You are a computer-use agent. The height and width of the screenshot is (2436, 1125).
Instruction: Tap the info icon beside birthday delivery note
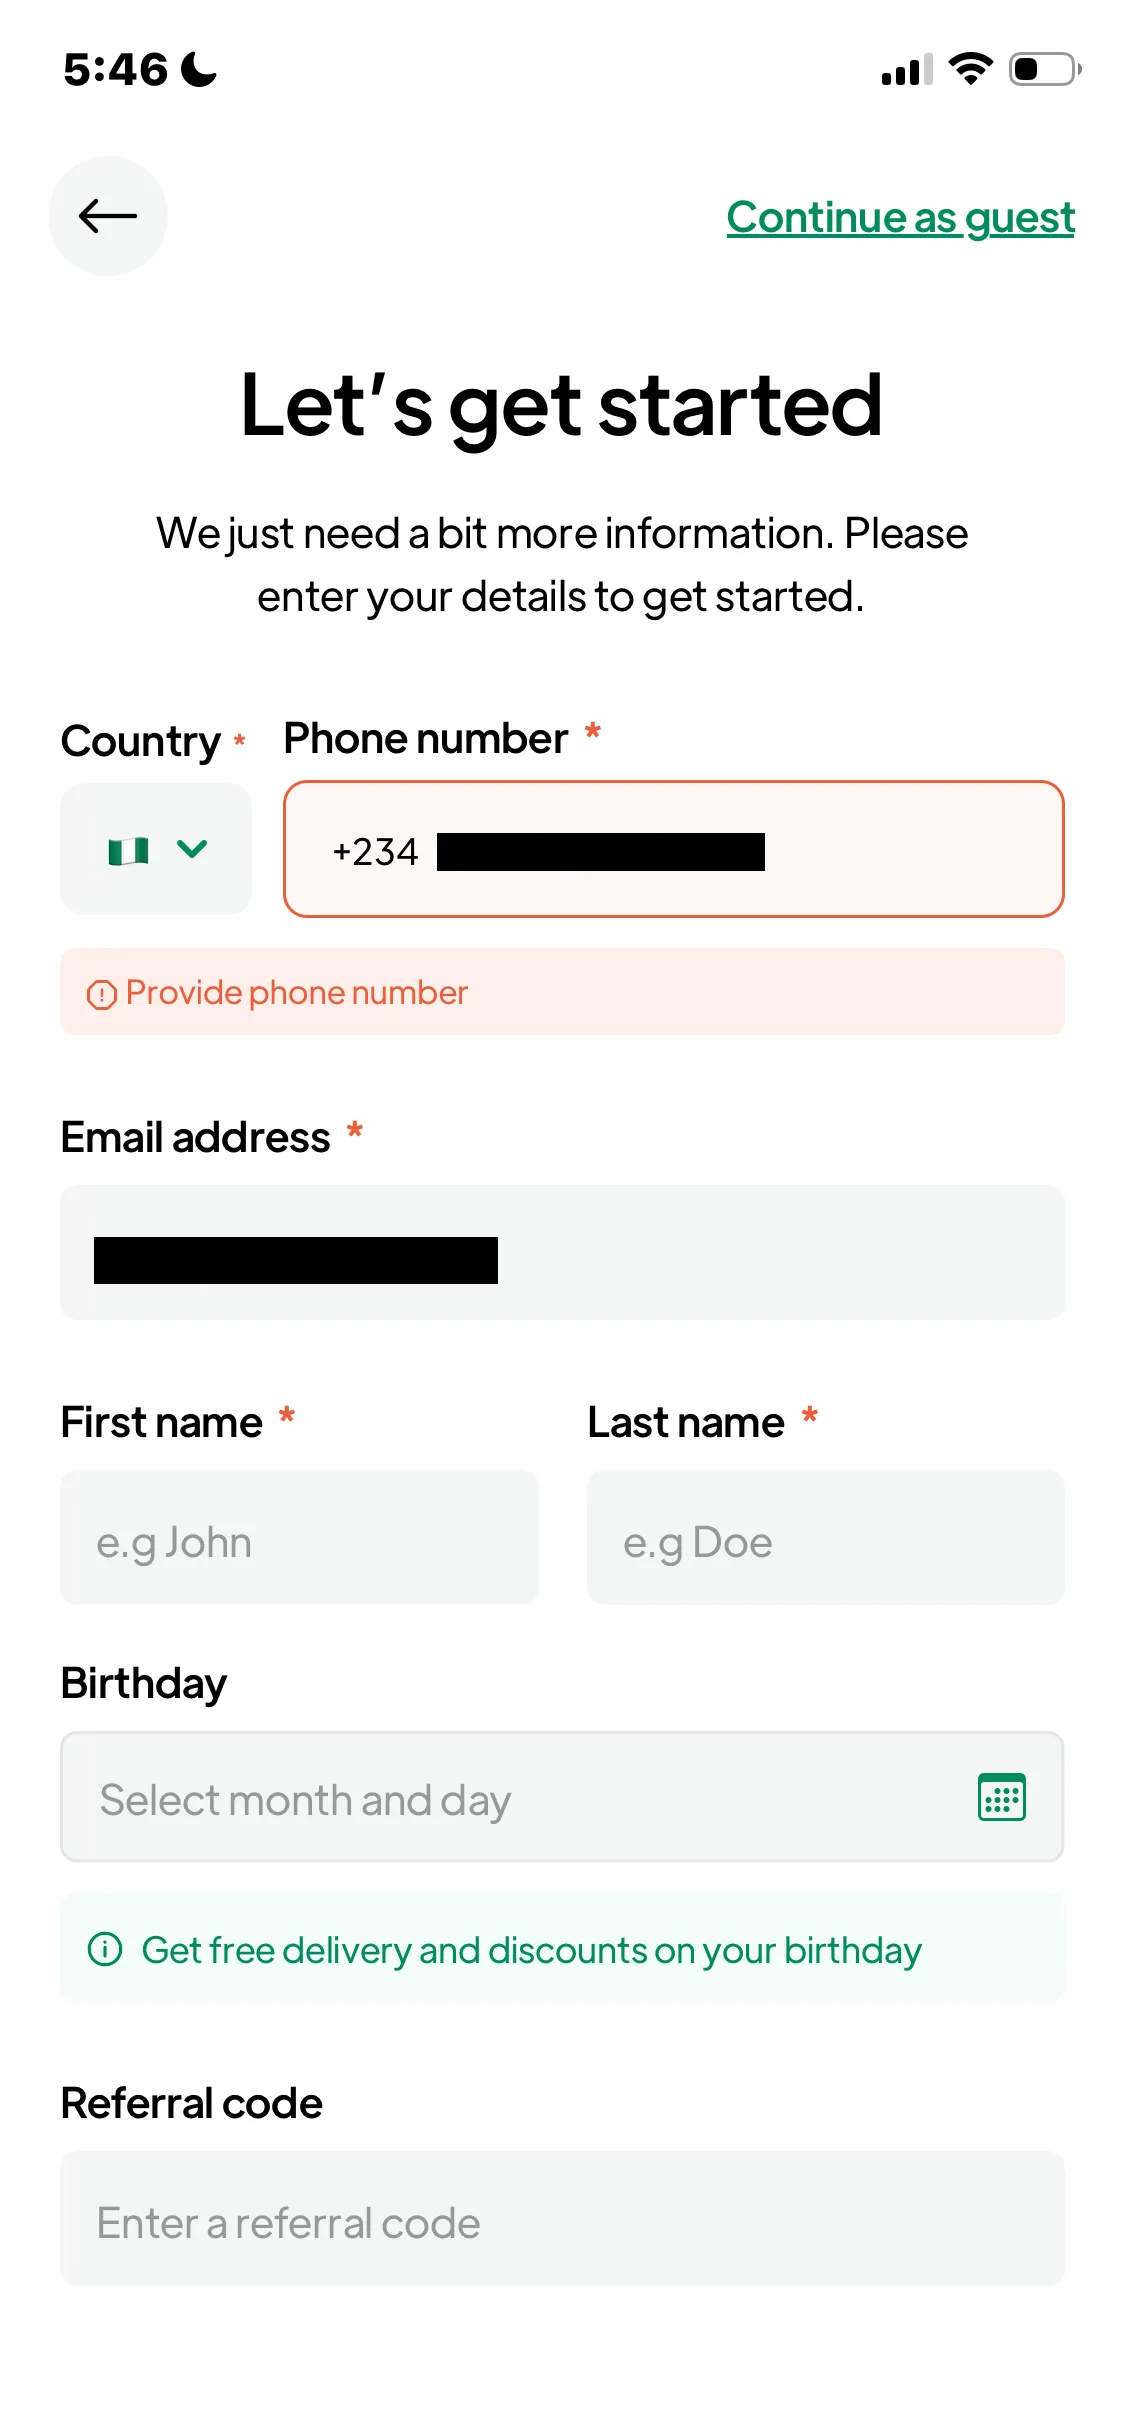[x=105, y=1949]
